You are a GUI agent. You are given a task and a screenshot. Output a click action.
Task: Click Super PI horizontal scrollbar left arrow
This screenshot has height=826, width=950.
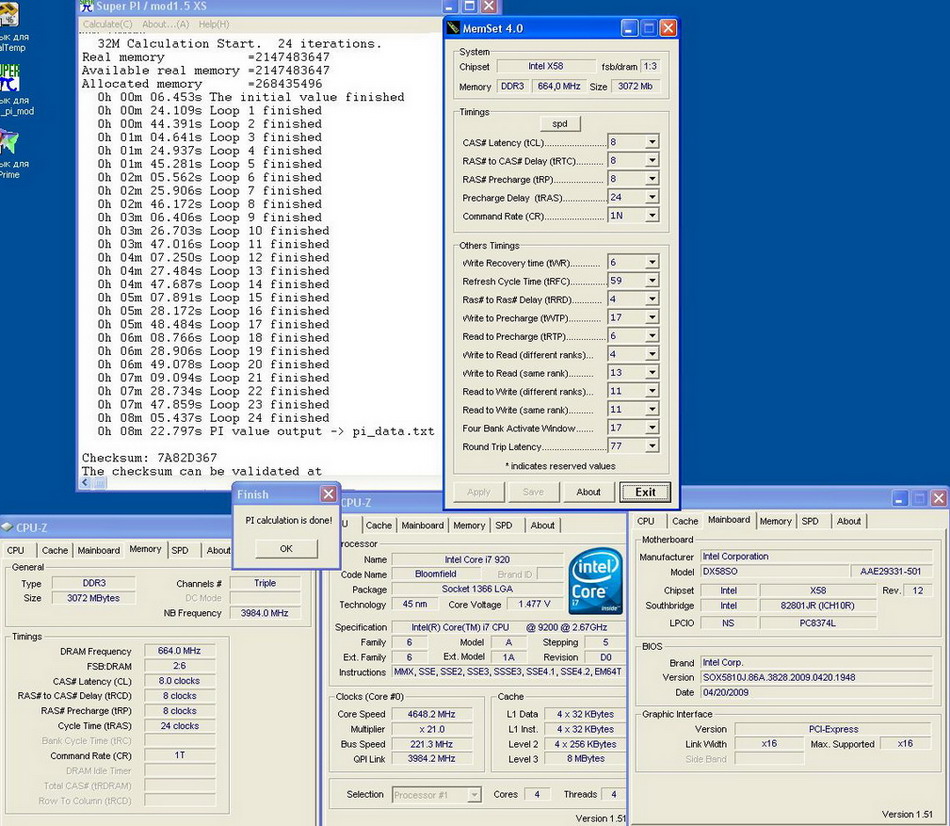coord(85,483)
